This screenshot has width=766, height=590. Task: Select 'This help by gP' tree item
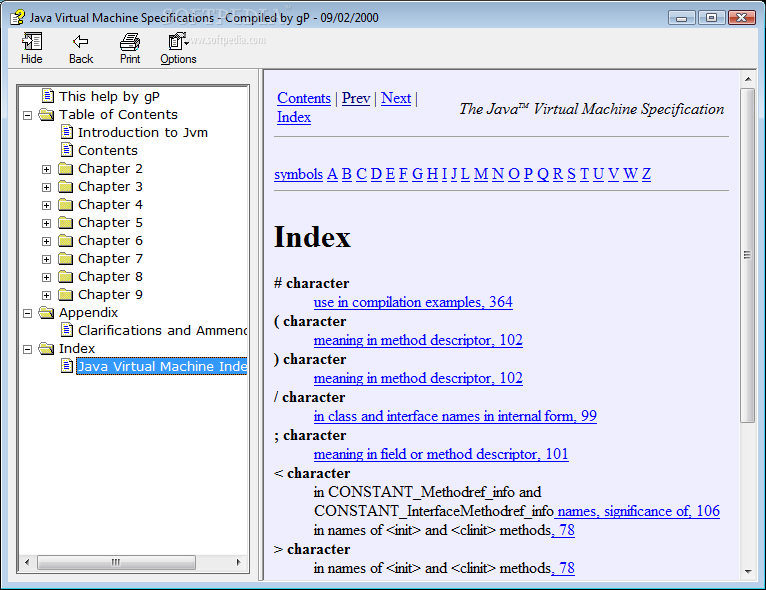click(109, 97)
